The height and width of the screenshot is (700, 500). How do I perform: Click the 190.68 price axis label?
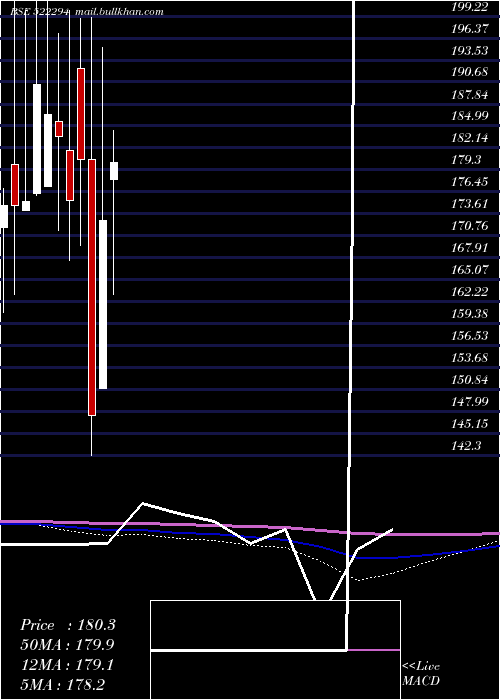click(470, 72)
